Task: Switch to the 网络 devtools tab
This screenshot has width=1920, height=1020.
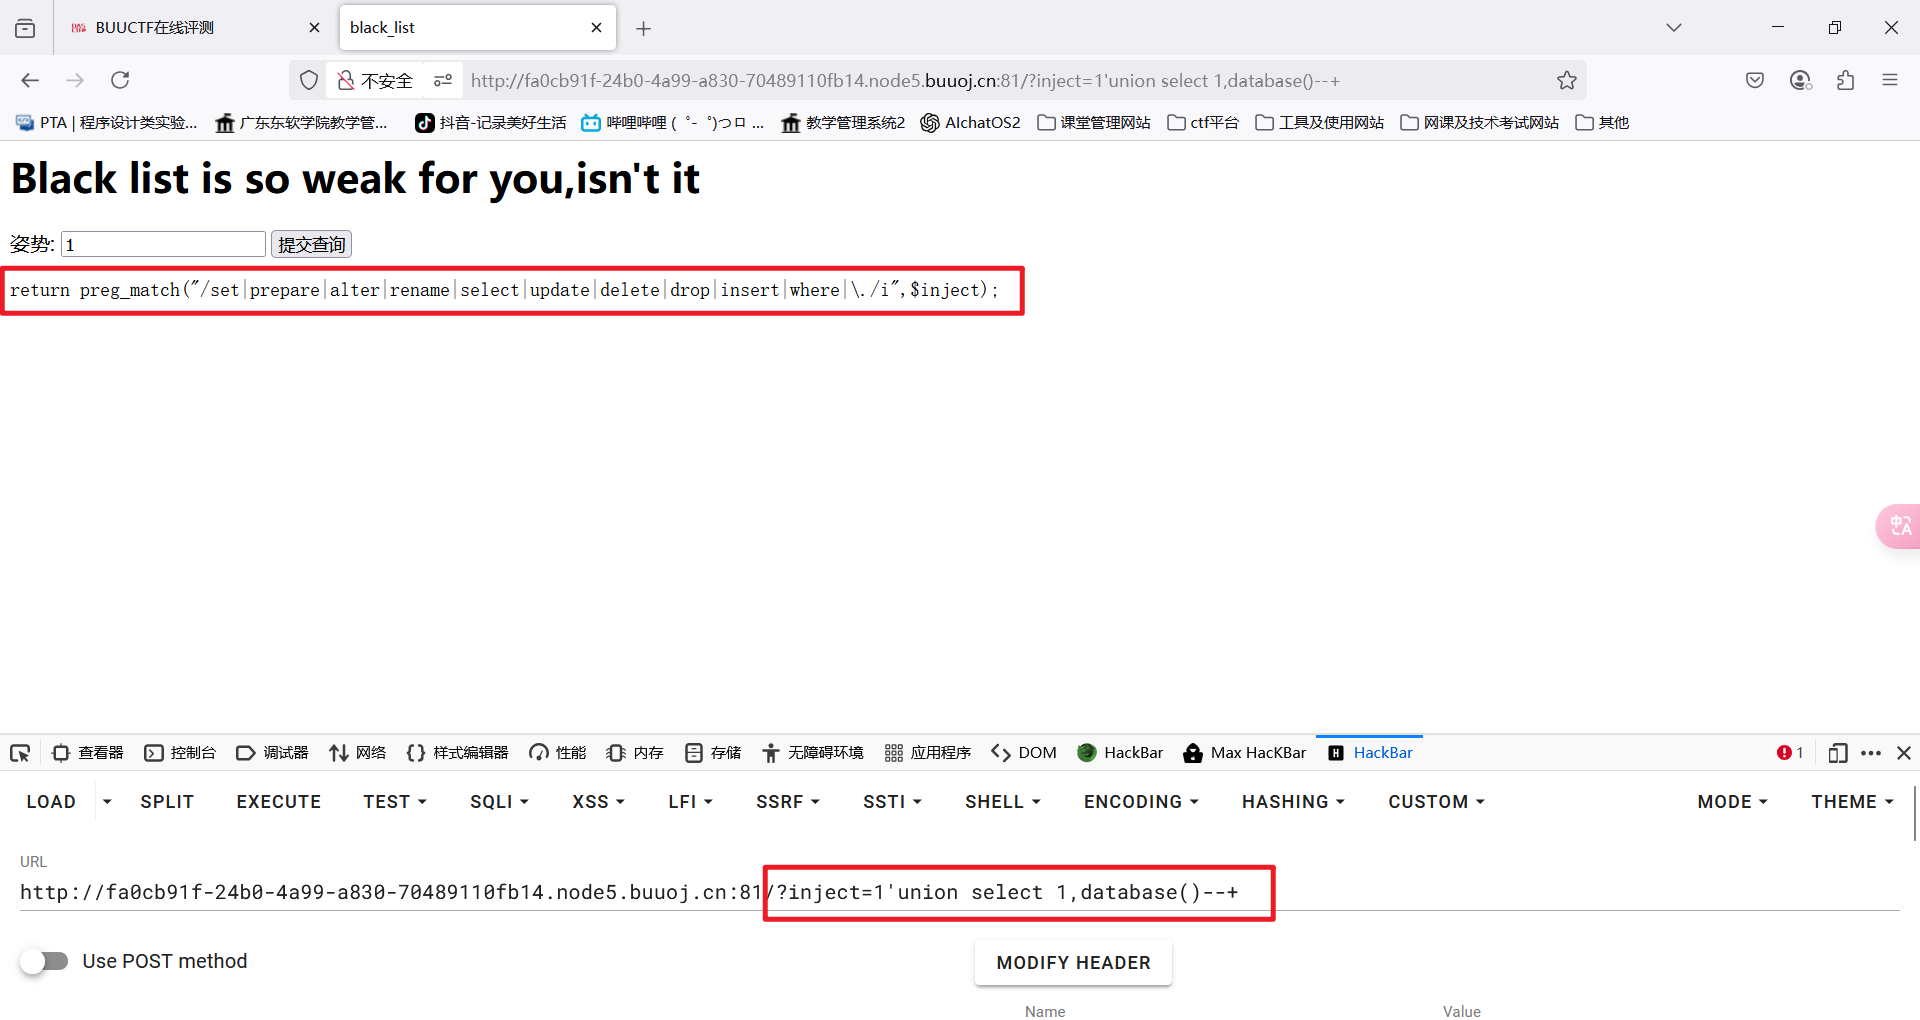Action: [357, 752]
